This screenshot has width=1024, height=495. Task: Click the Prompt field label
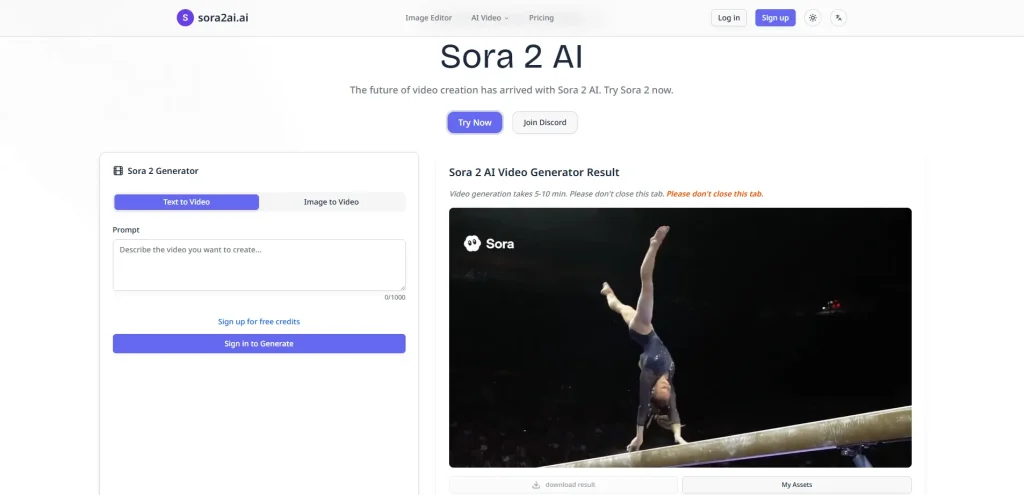(126, 230)
